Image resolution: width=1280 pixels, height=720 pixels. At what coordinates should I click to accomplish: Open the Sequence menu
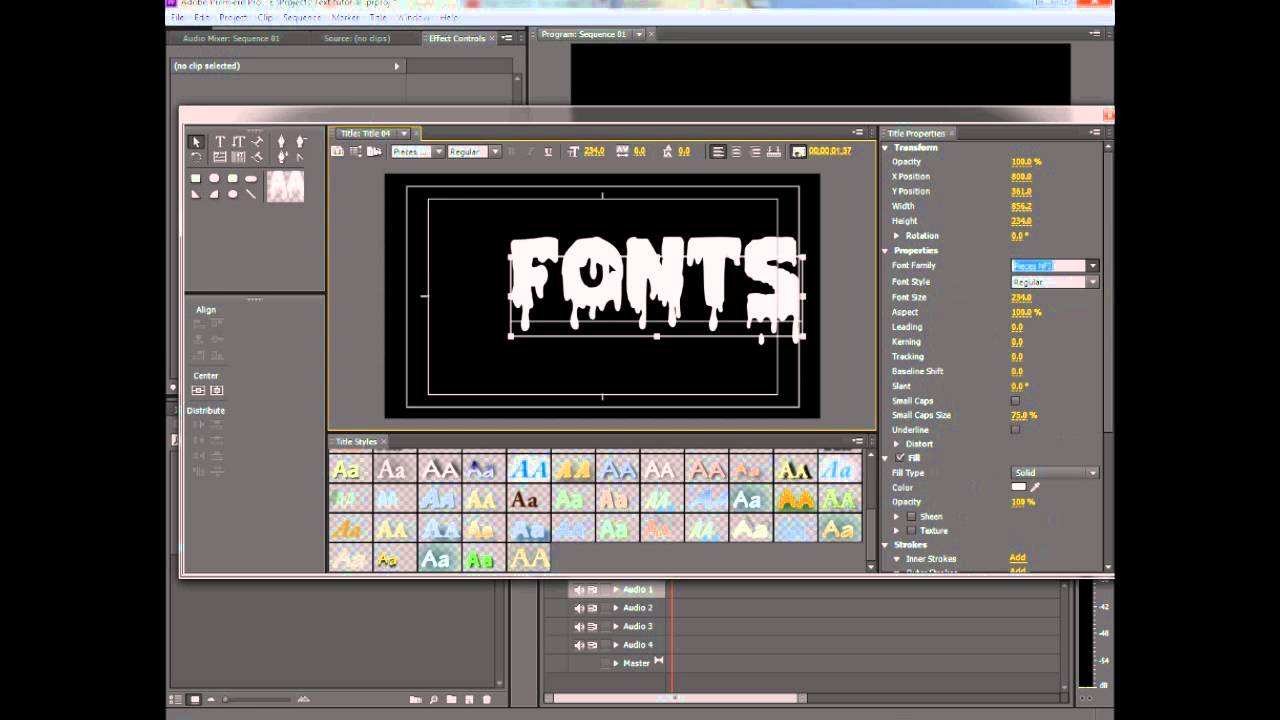click(302, 18)
